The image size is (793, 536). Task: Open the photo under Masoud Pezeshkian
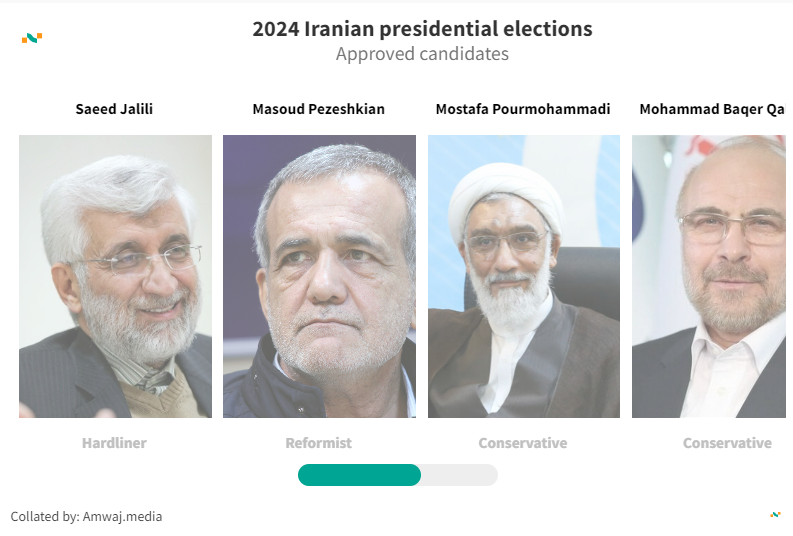319,276
